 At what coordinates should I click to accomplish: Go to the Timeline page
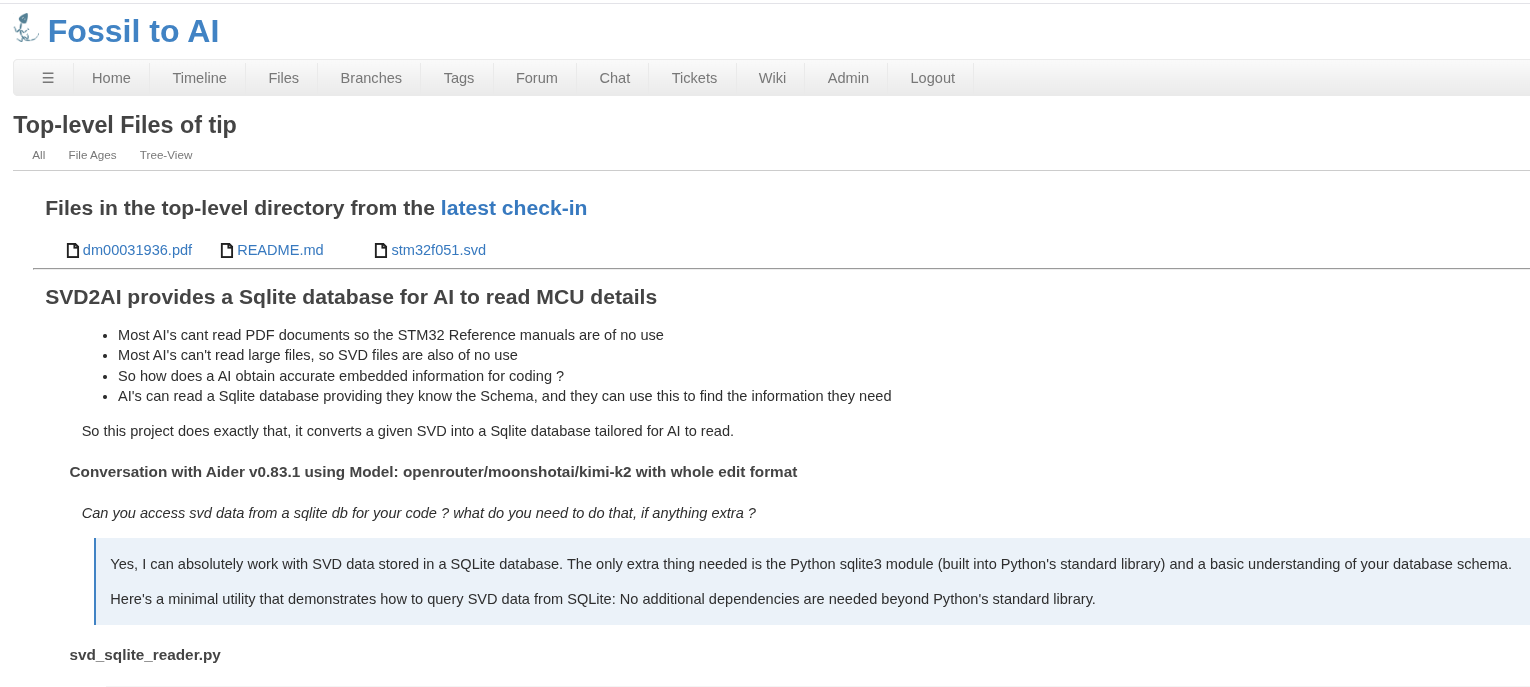click(199, 78)
